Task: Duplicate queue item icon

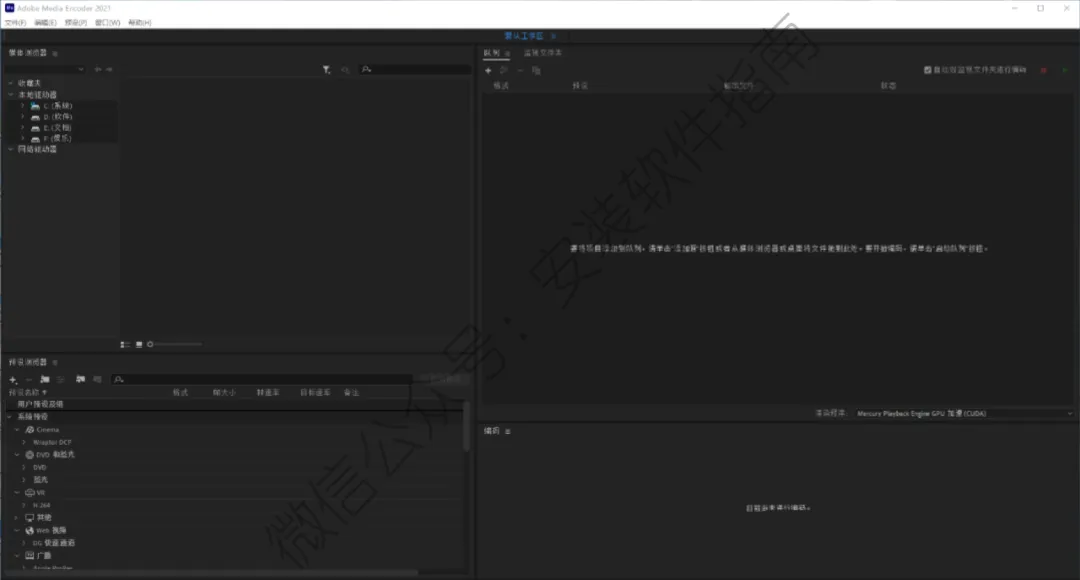Action: click(x=536, y=70)
